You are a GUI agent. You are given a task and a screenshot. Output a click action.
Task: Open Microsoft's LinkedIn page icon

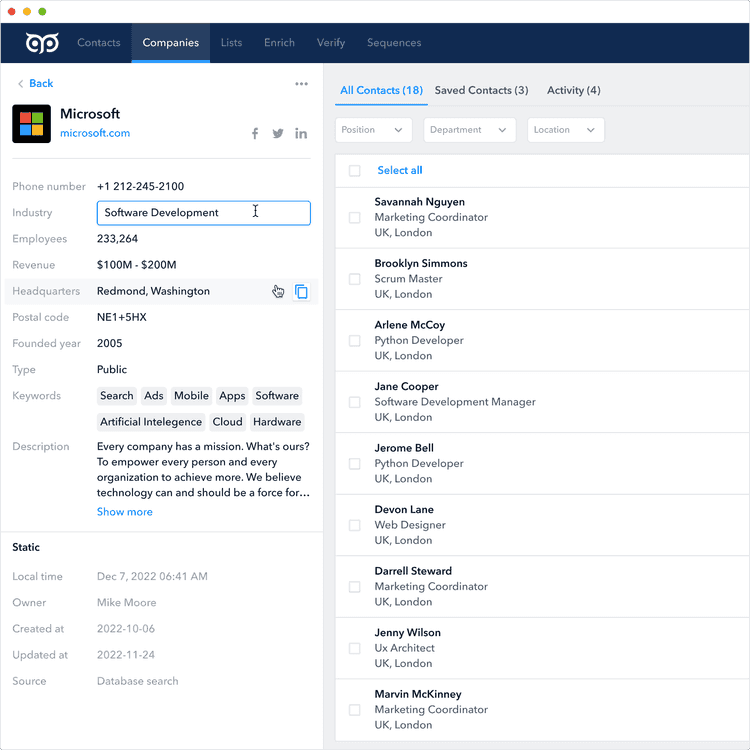click(x=301, y=134)
